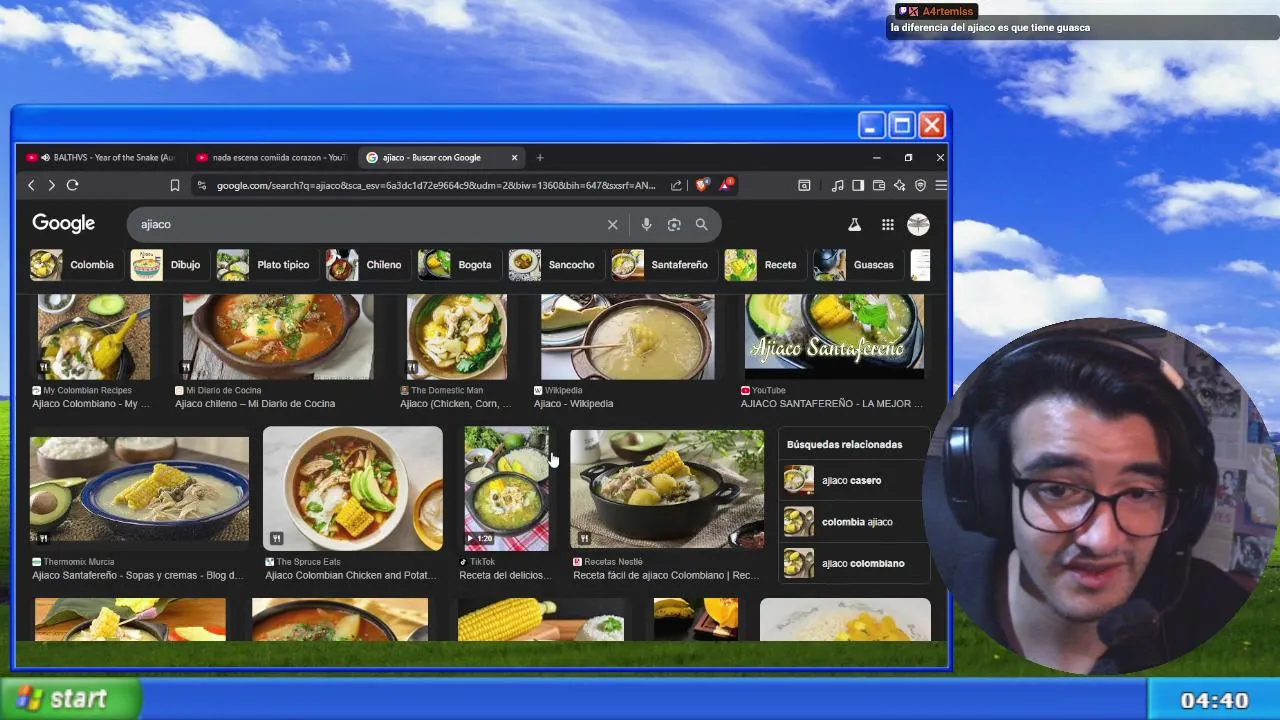Open the Google account avatar

918,225
